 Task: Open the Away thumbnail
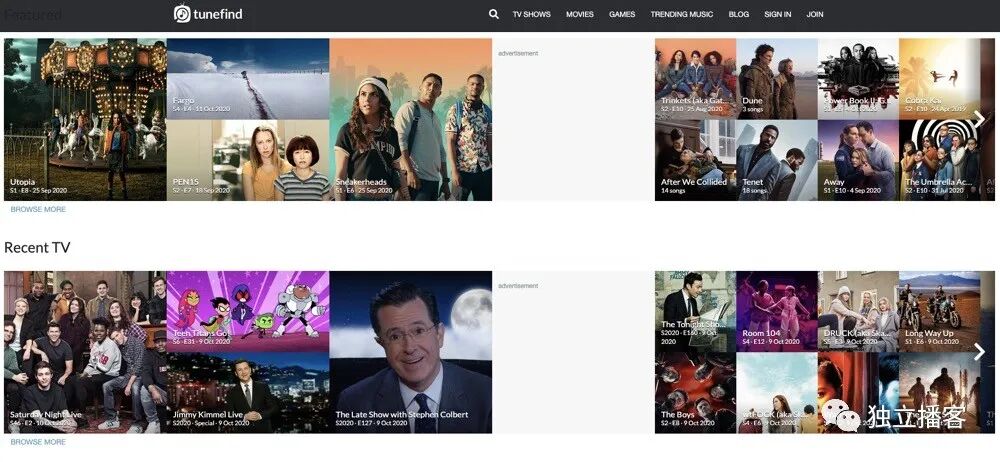858,160
